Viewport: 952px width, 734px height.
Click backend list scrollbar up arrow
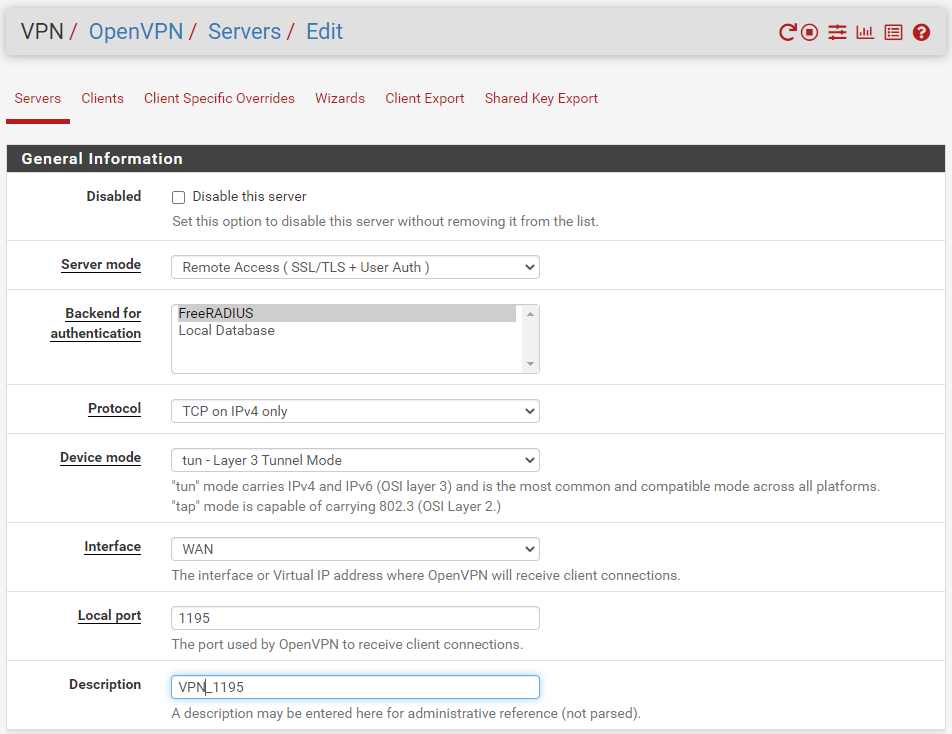[x=530, y=314]
